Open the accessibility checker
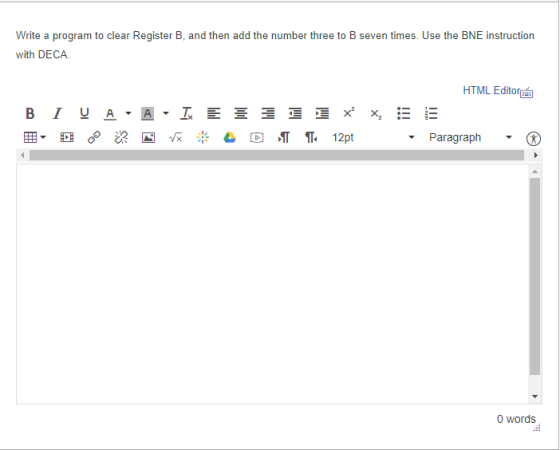 click(534, 138)
